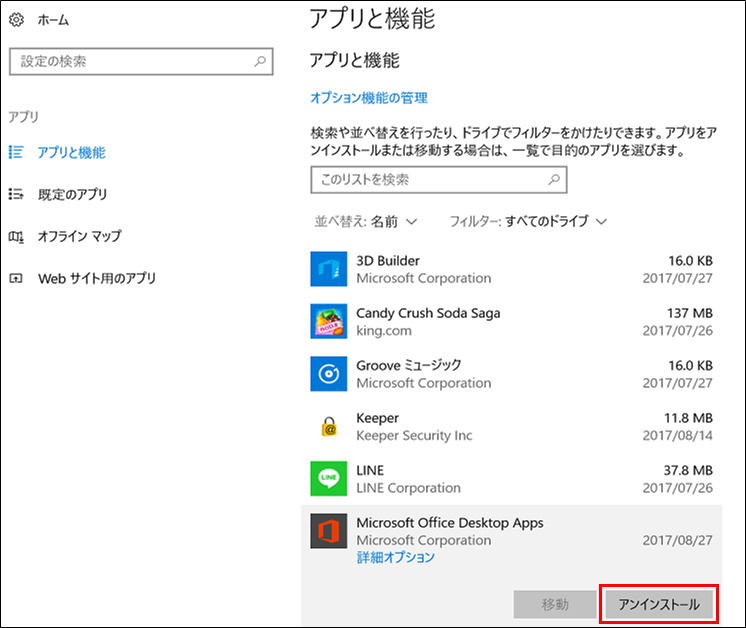Click the Candy Crush Soda Saga icon

pos(329,322)
